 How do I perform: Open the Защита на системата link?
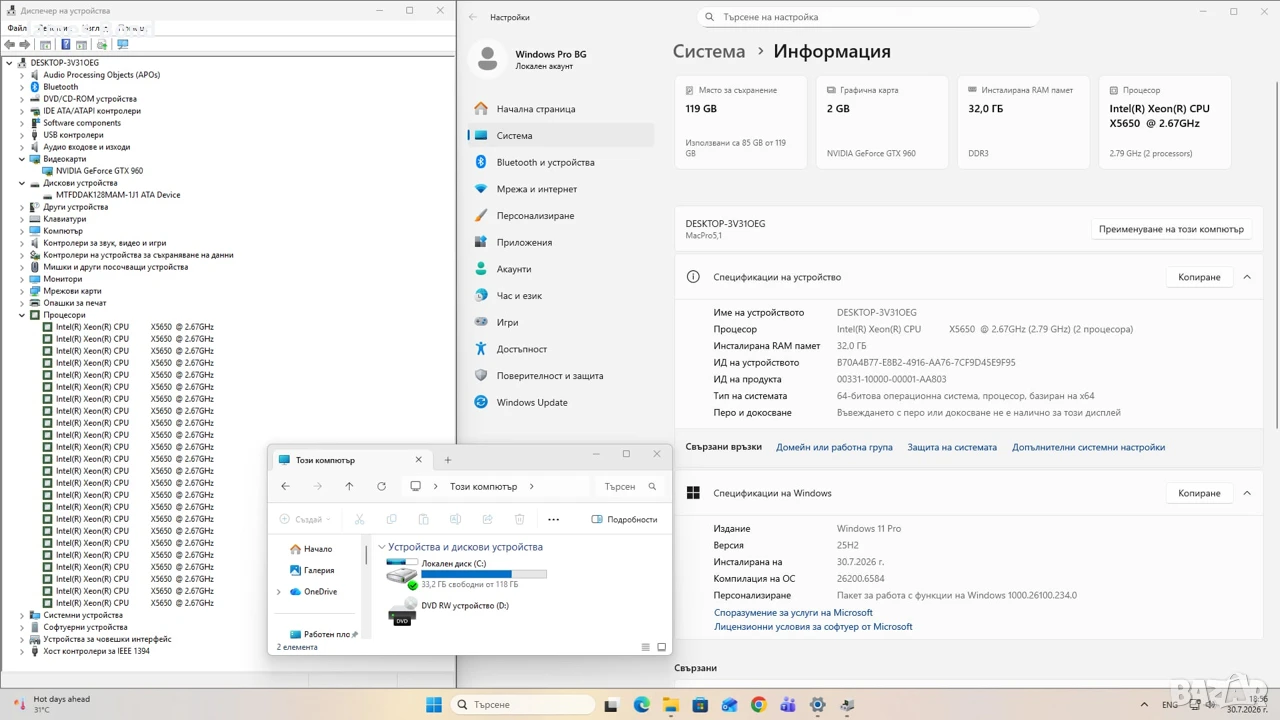(952, 447)
